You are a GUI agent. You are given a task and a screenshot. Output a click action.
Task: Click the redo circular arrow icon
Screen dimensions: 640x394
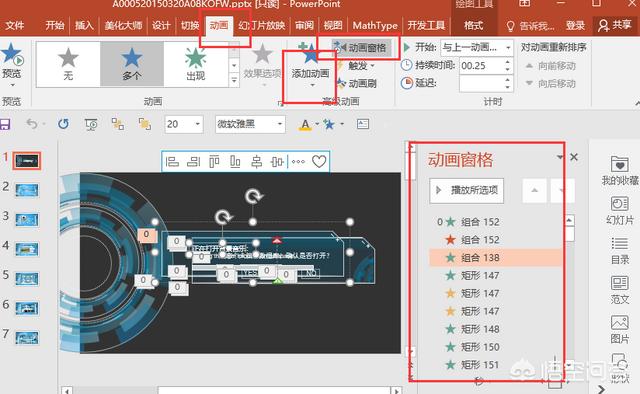click(63, 123)
